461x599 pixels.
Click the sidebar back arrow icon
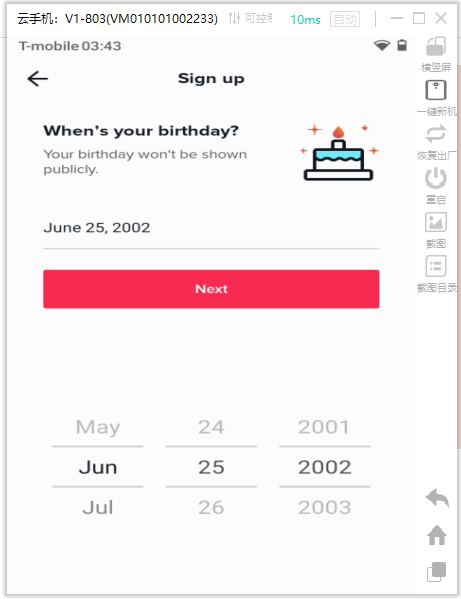coord(437,498)
